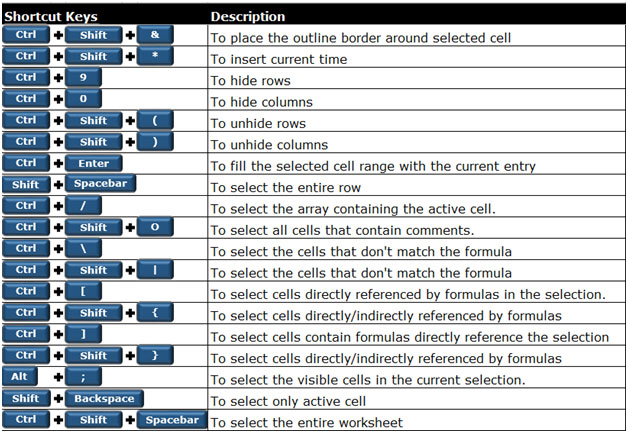This screenshot has height=433, width=628.
Task: Click the forward slash key badge
Action: (83, 205)
